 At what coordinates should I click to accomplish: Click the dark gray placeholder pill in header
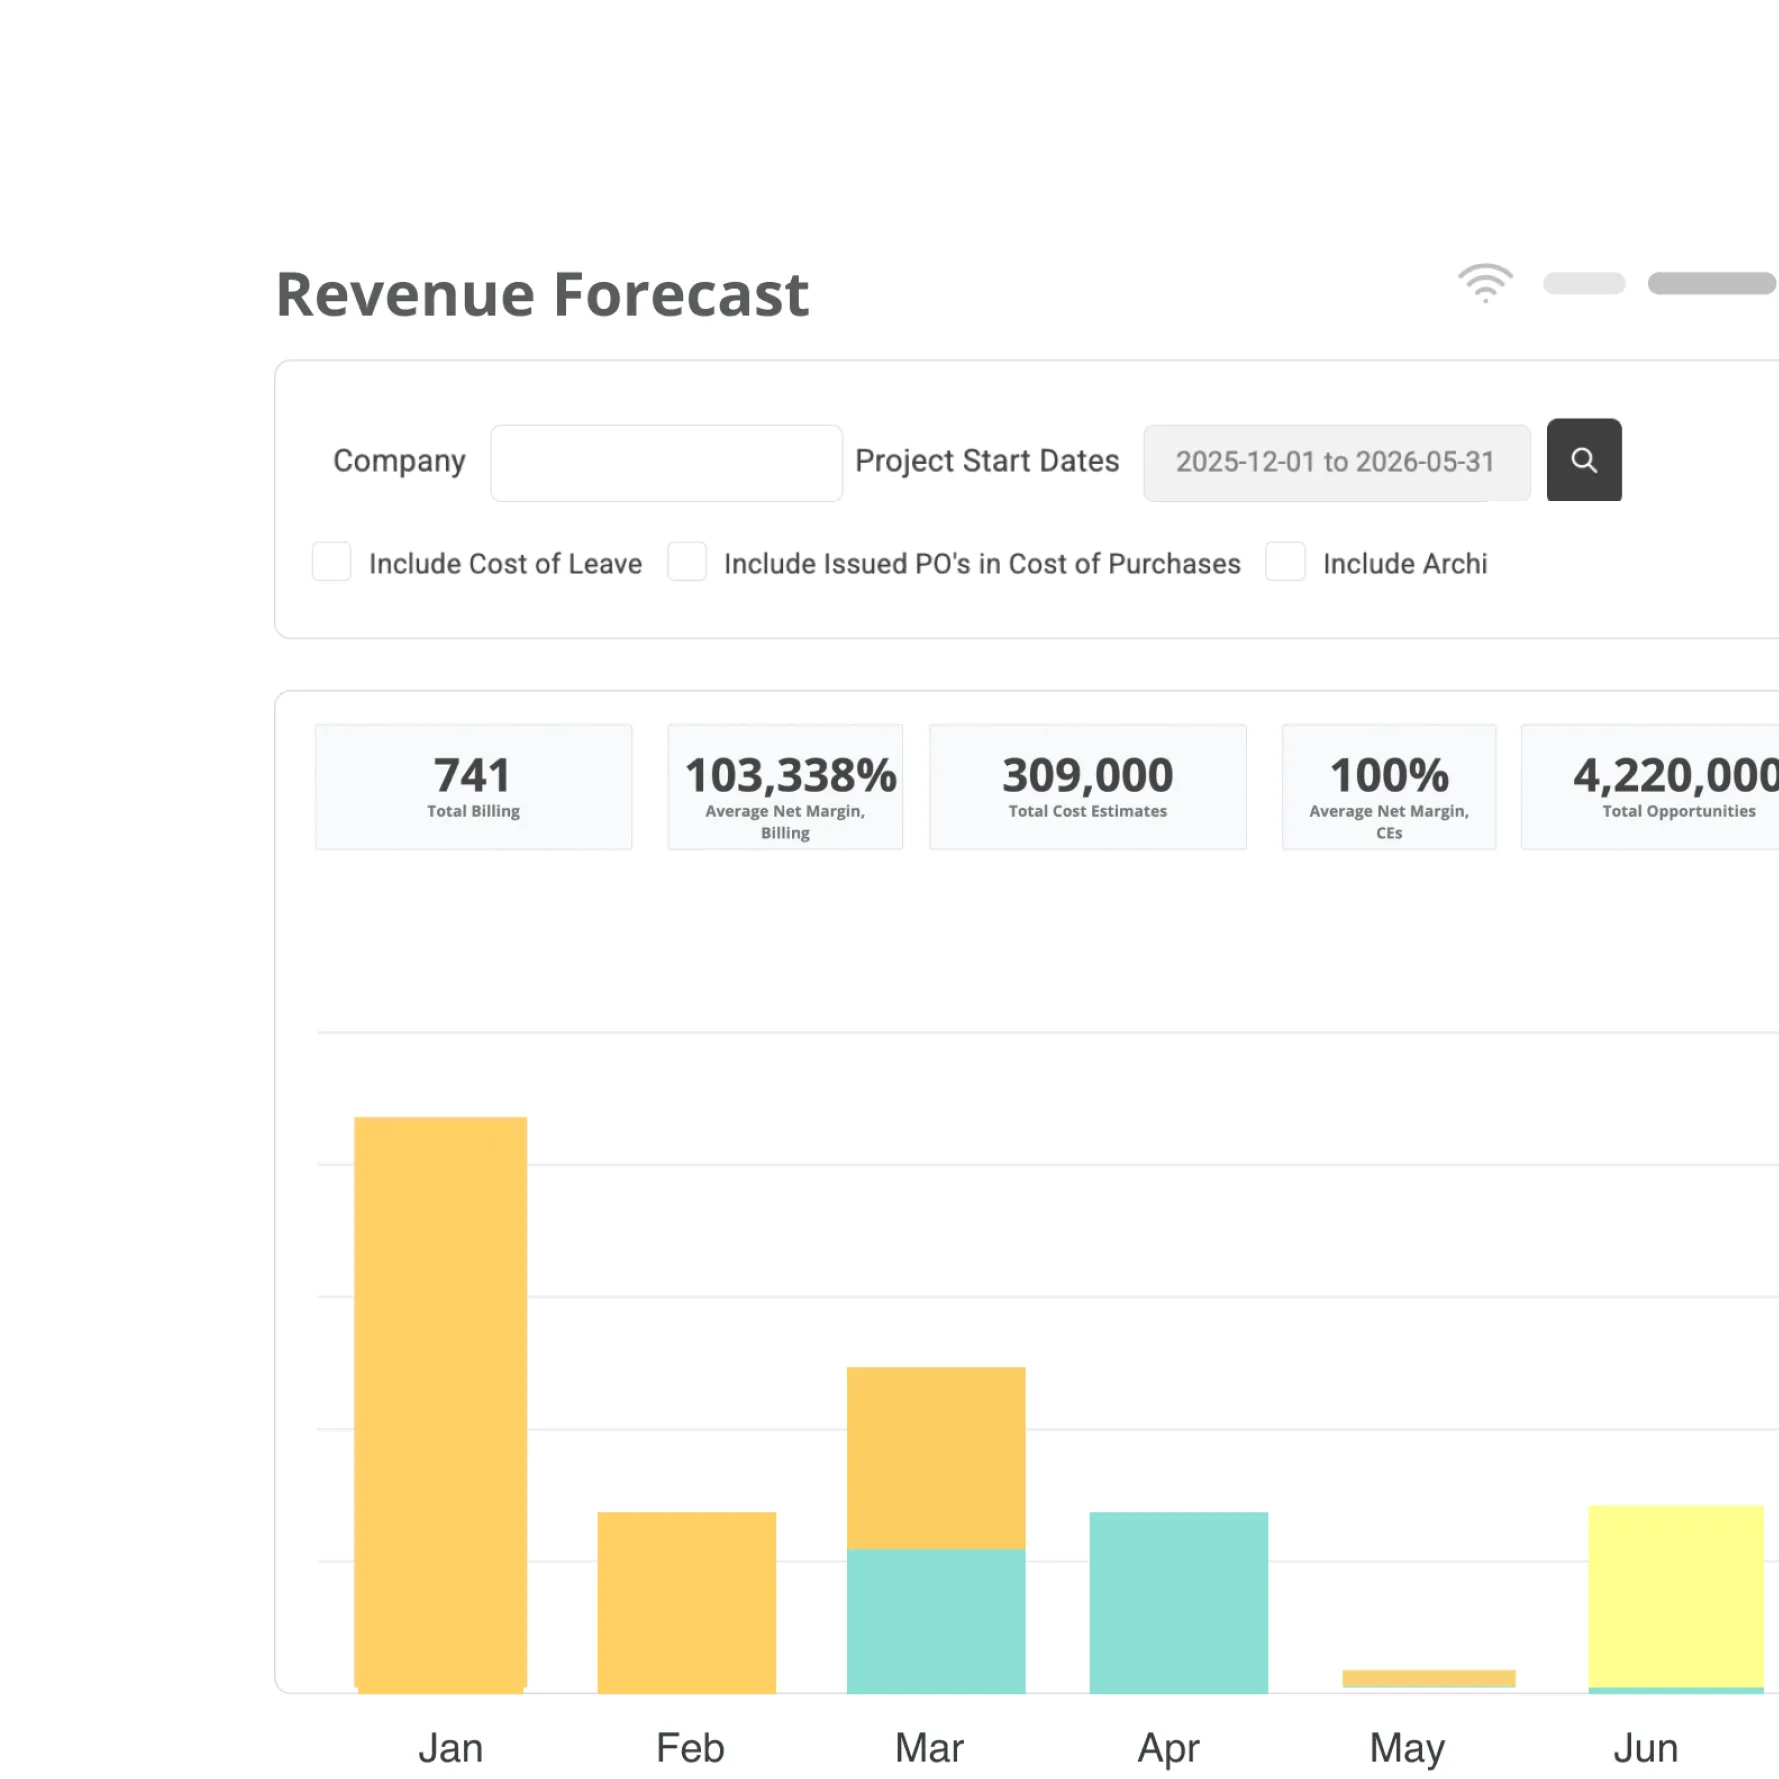[1712, 283]
